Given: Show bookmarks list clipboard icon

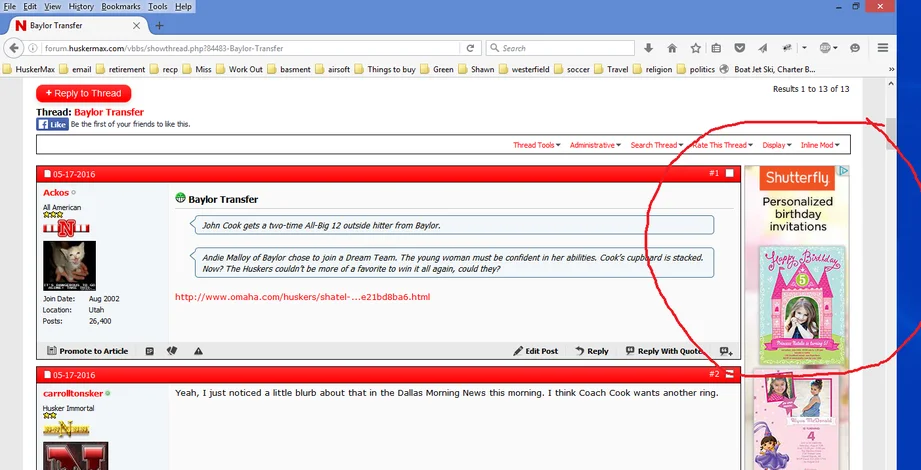Looking at the screenshot, I should pyautogui.click(x=716, y=48).
